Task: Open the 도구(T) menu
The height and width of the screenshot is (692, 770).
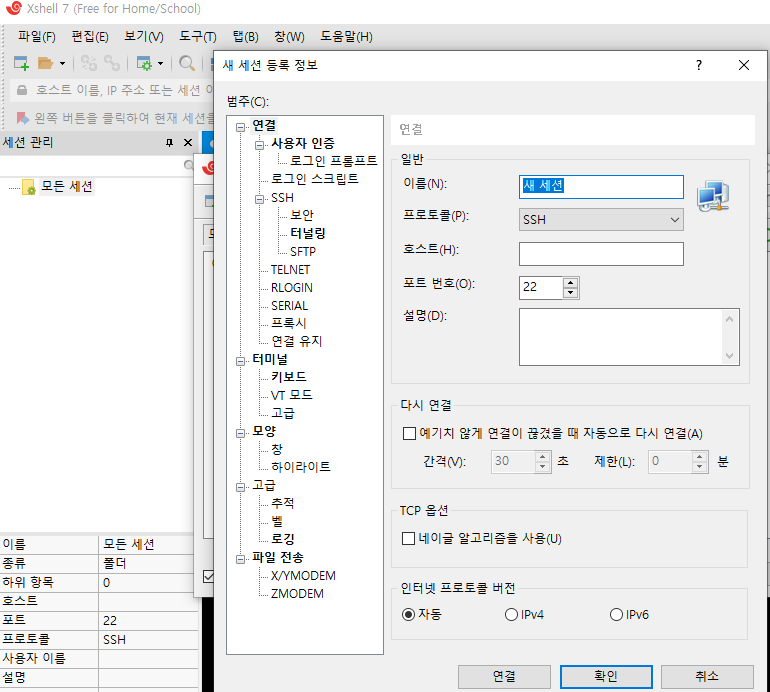Action: click(197, 37)
